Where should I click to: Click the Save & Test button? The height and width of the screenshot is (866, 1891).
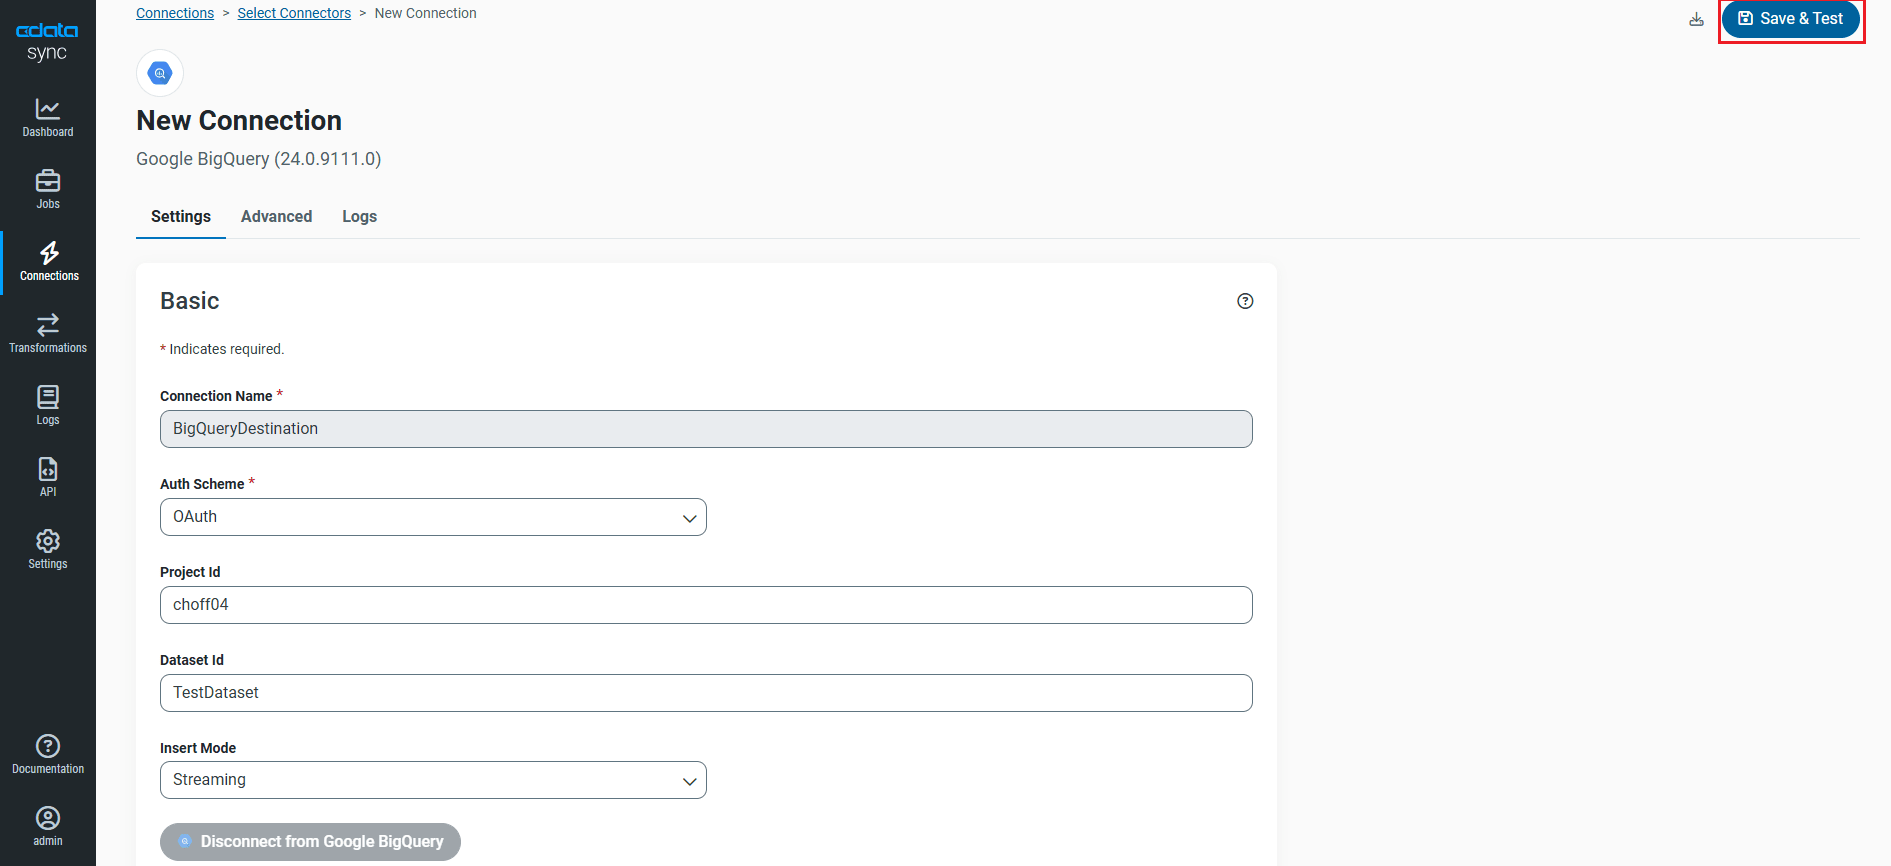tap(1790, 19)
